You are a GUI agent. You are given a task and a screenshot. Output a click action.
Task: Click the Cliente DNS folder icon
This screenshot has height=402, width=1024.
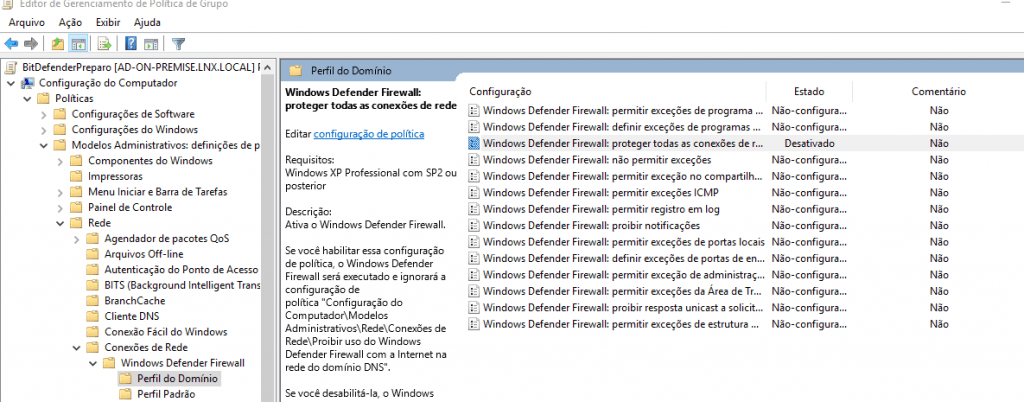tap(93, 317)
